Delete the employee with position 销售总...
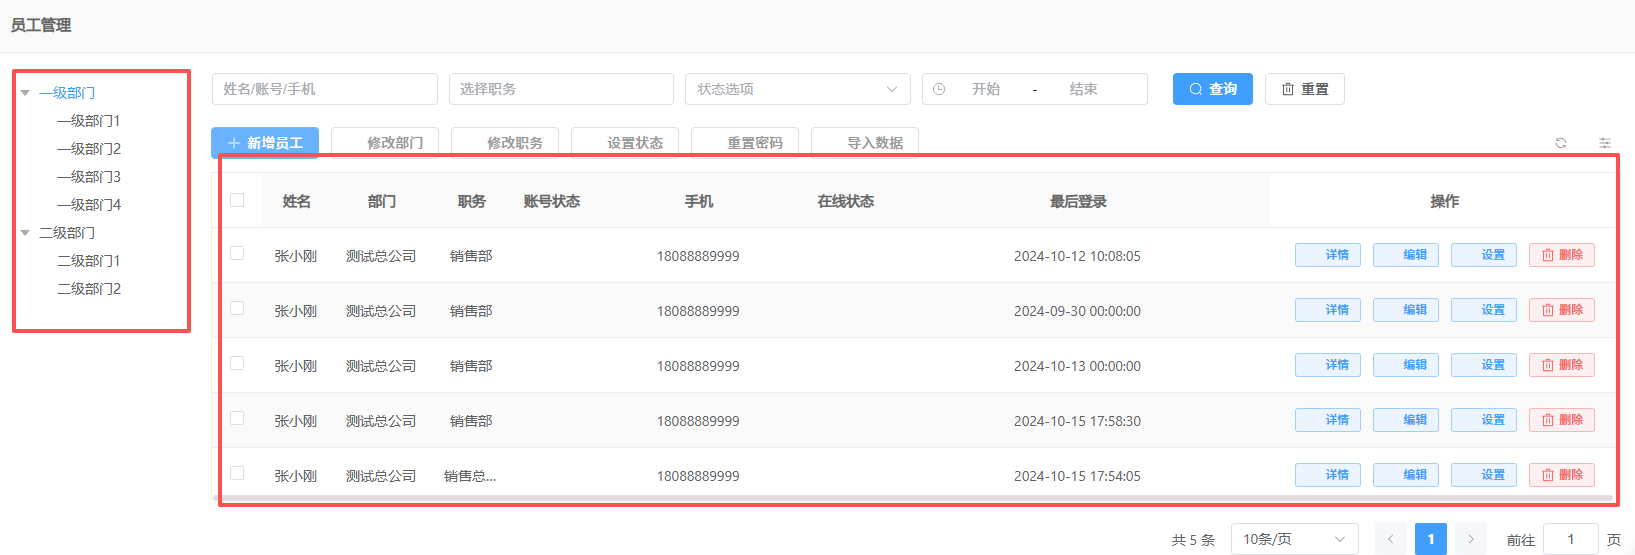This screenshot has height=555, width=1635. click(x=1561, y=475)
